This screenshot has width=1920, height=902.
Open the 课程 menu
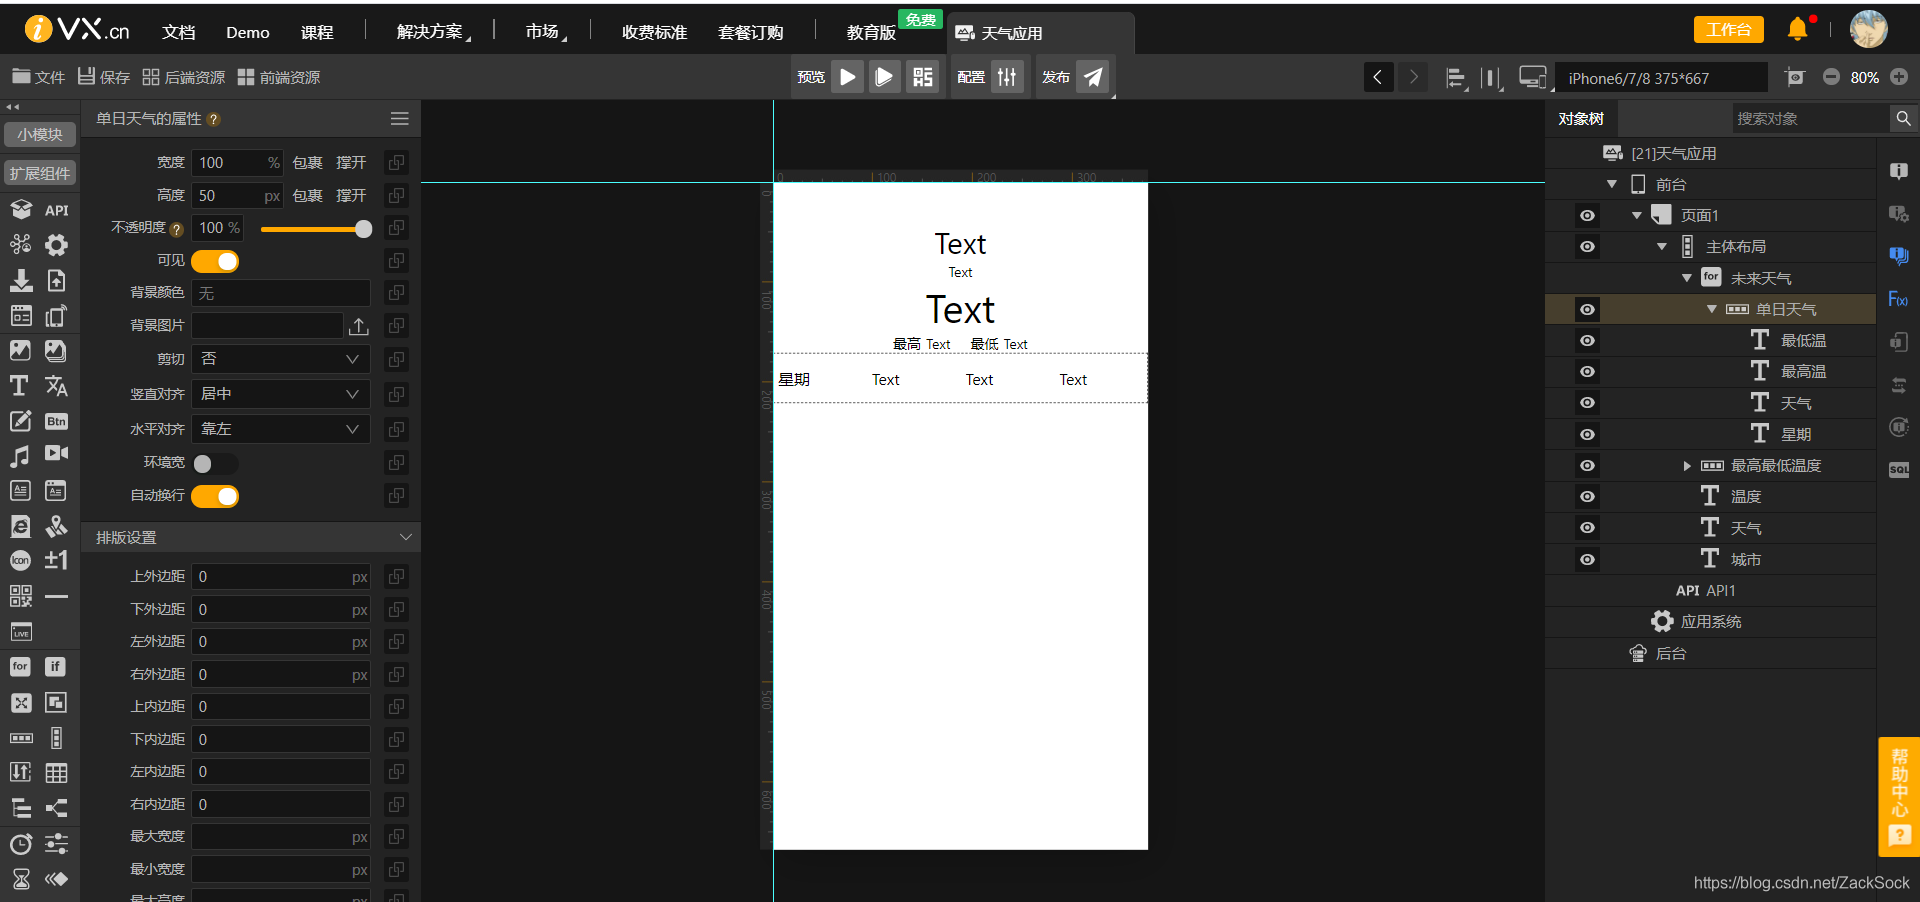(317, 32)
